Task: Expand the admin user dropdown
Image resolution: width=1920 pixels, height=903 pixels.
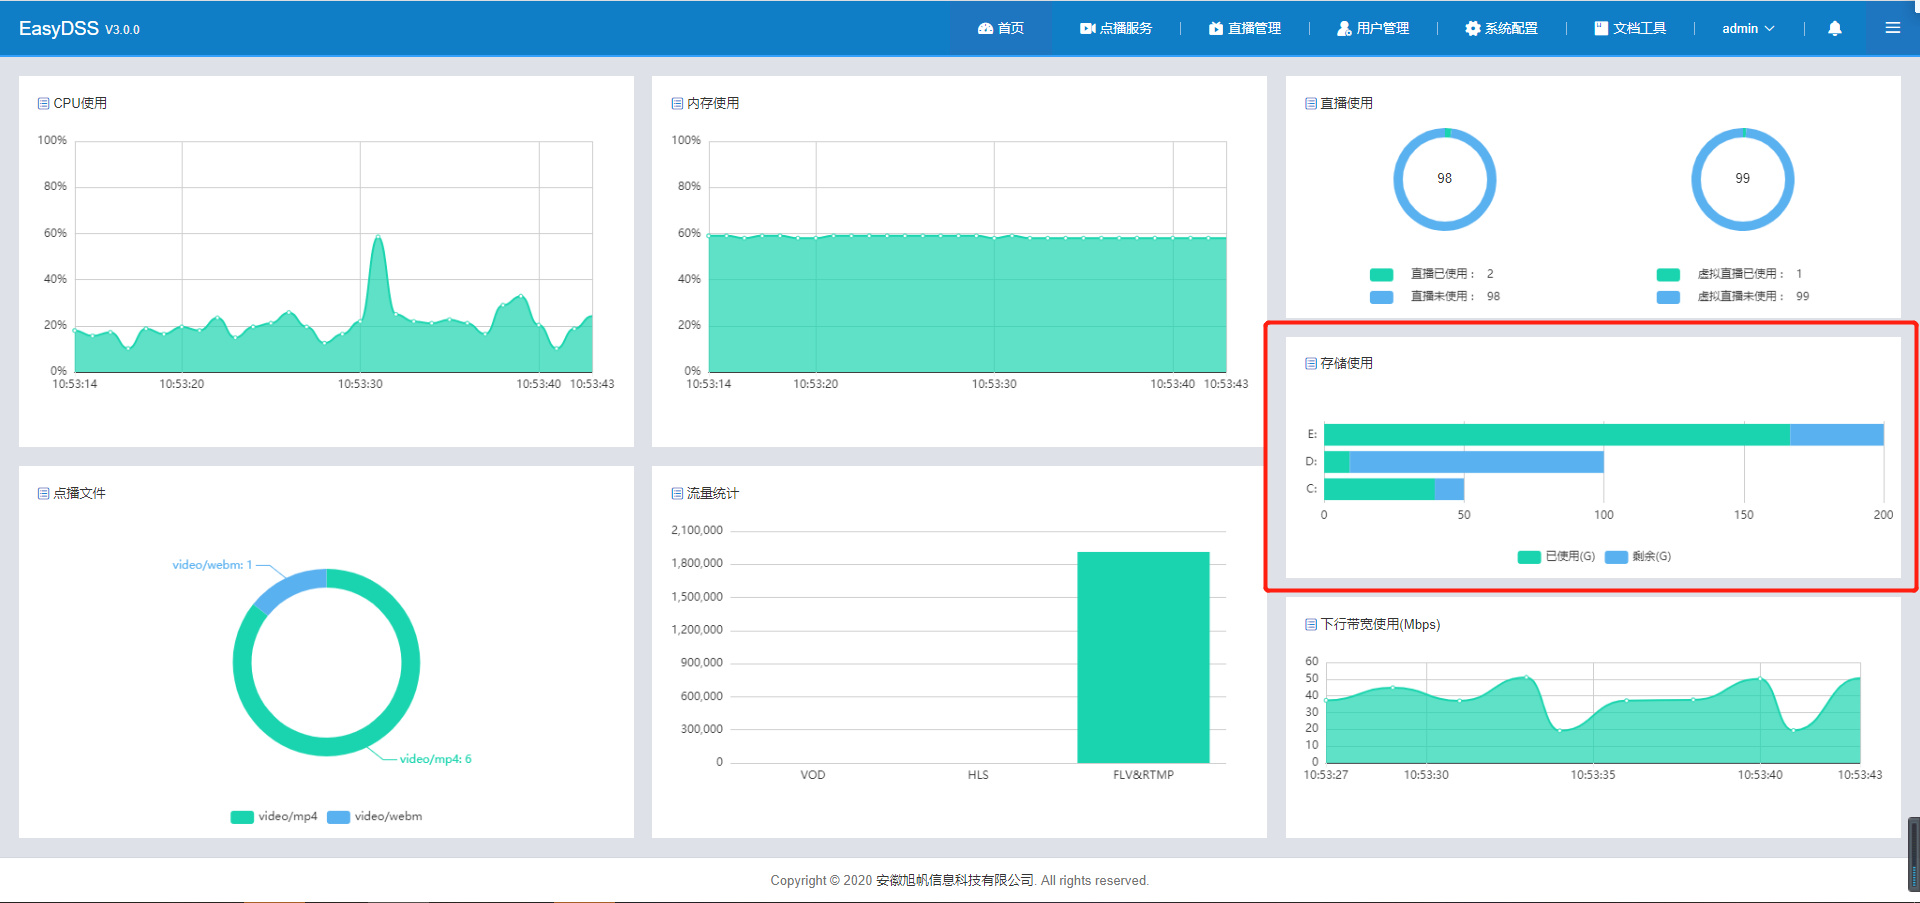Action: 1748,28
